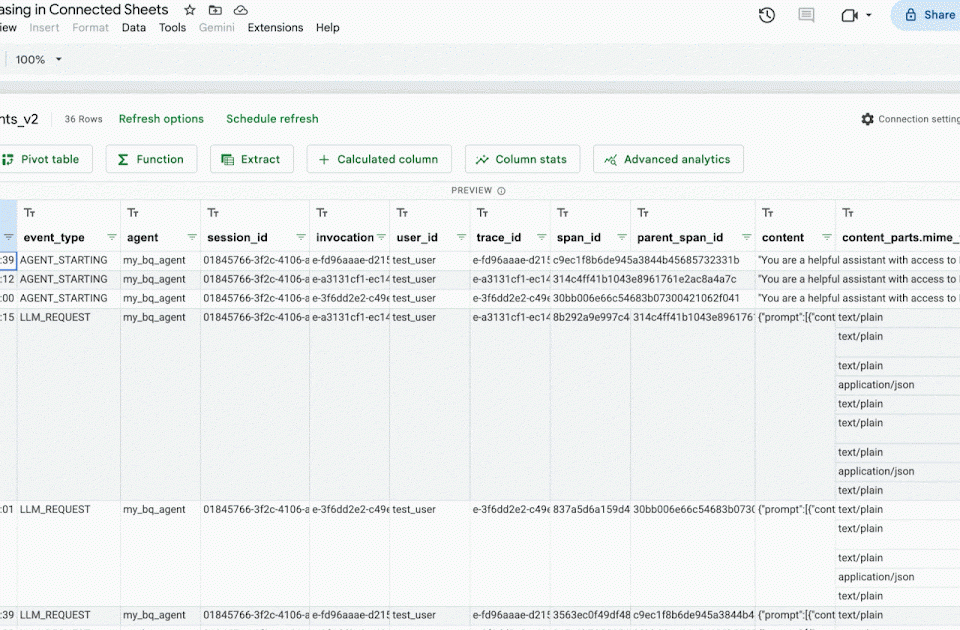Open the Help menu

[x=328, y=28]
